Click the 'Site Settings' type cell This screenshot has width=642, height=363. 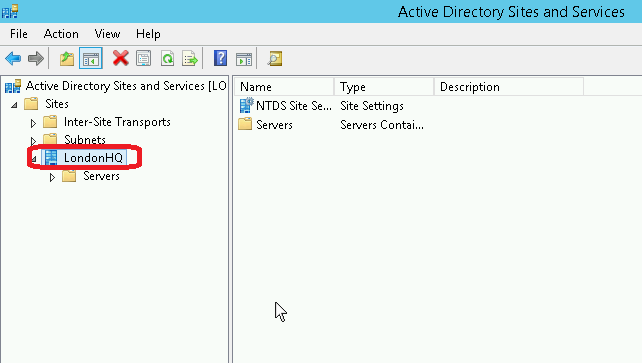(x=372, y=106)
